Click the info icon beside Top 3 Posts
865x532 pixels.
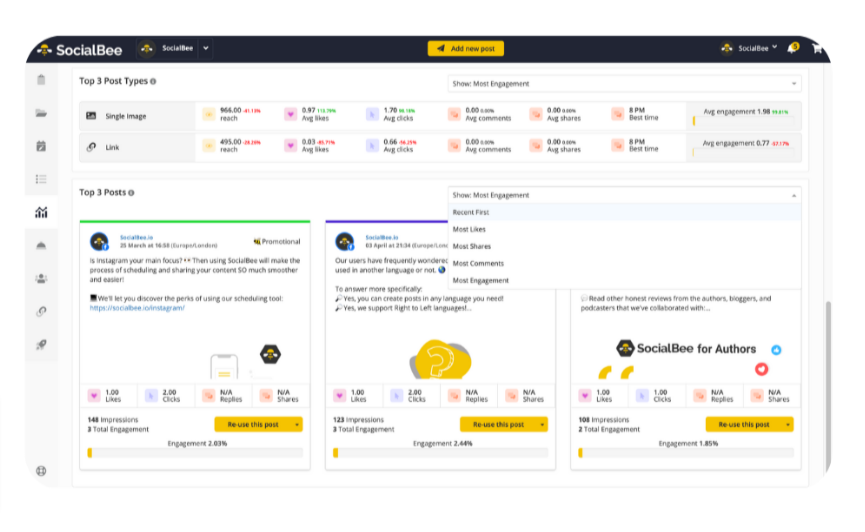(131, 193)
